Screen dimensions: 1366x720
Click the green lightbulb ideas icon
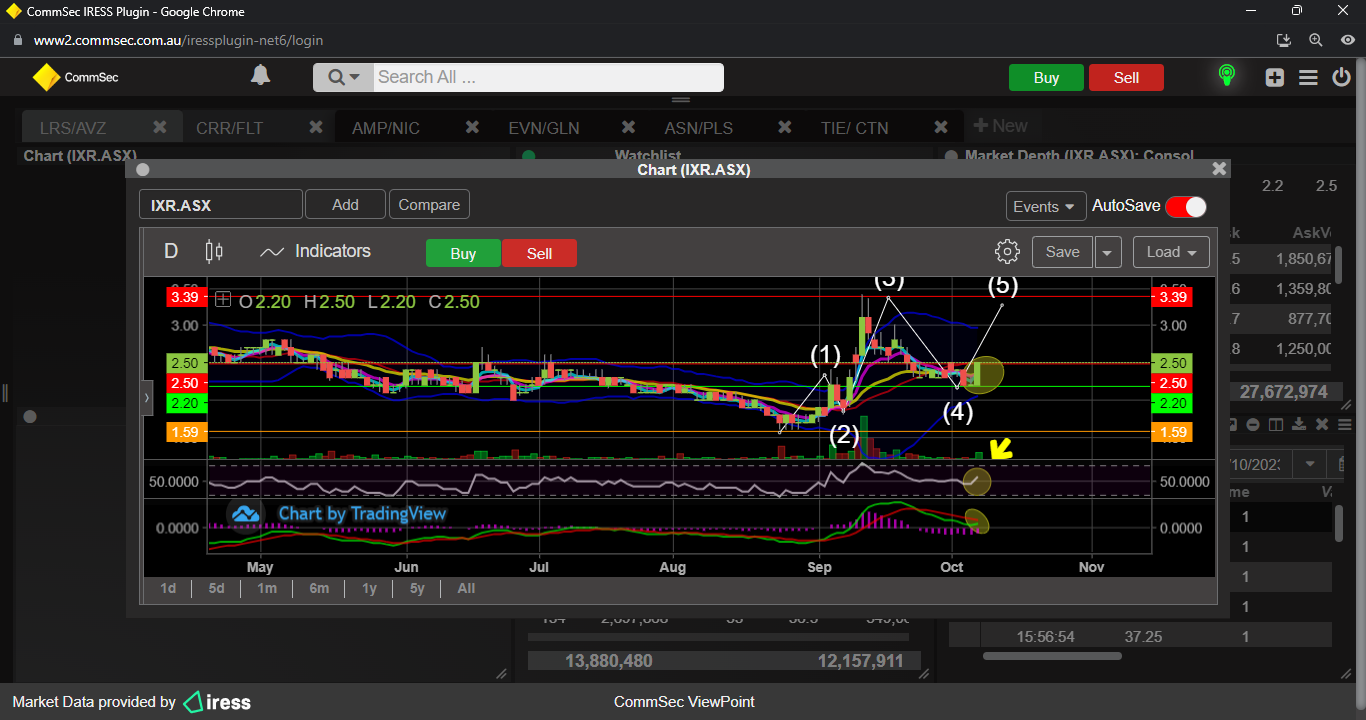click(x=1227, y=76)
